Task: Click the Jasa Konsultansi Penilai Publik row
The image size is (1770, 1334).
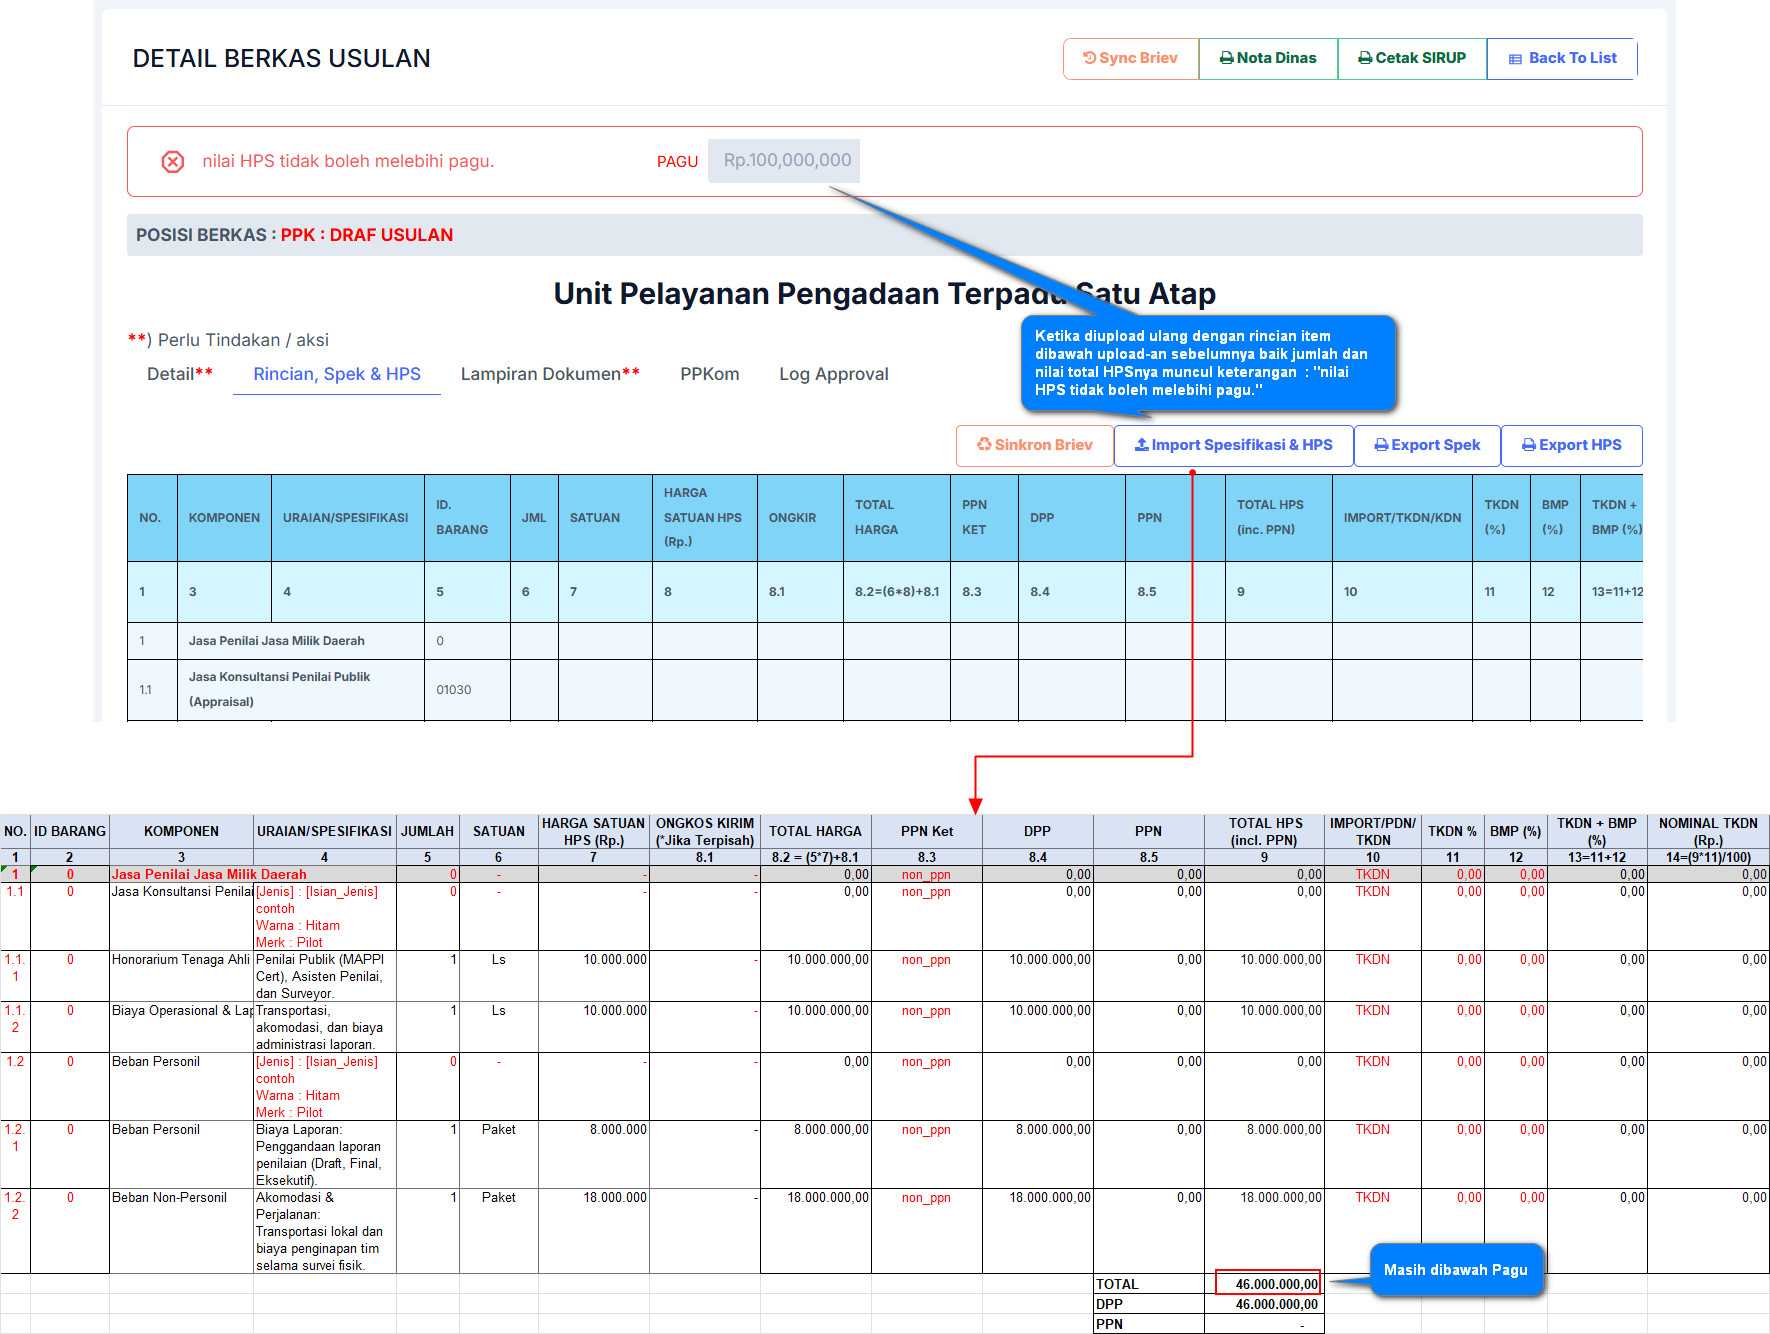Action: tap(279, 689)
